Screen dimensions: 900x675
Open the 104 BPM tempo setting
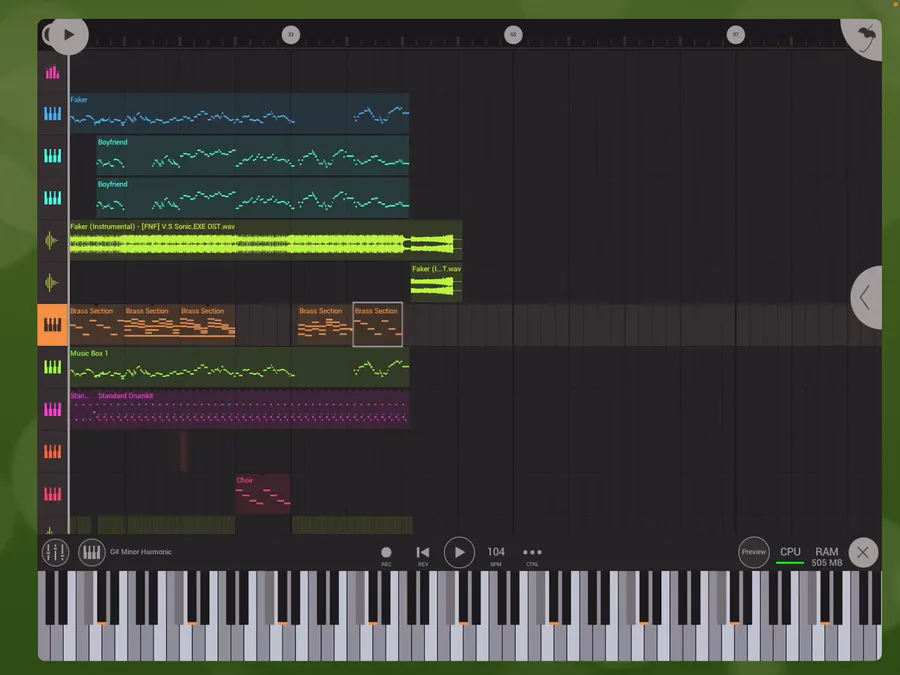496,555
